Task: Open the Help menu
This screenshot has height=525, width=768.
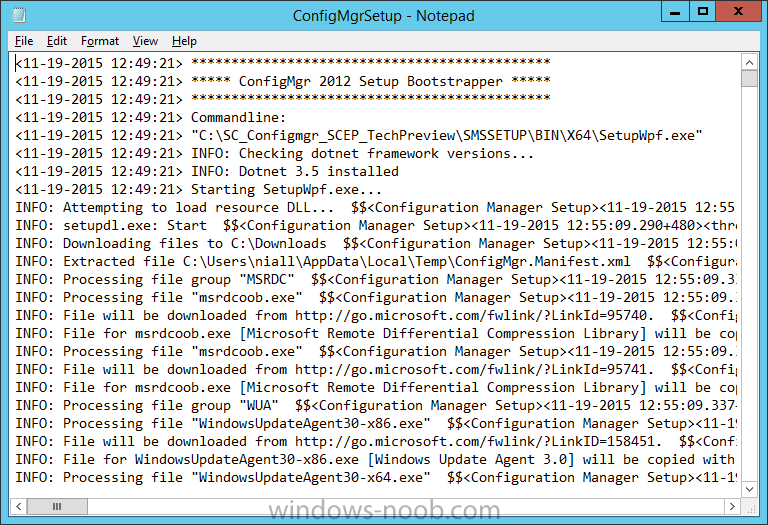Action: coord(184,41)
